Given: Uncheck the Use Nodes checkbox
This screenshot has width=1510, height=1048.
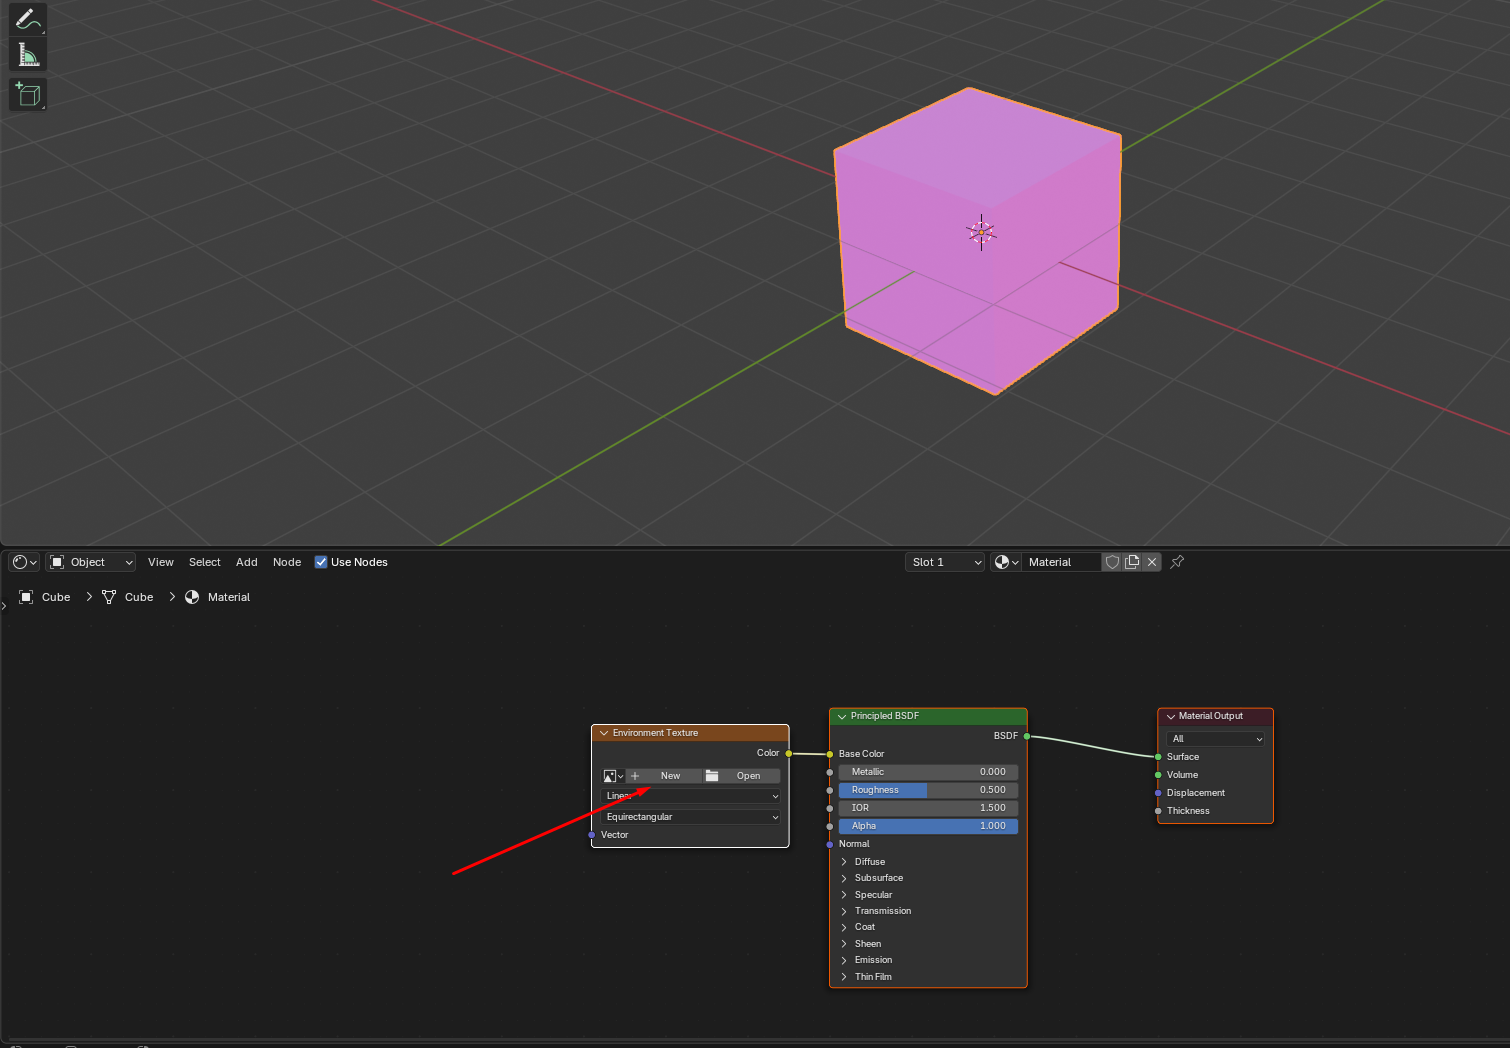Looking at the screenshot, I should point(321,562).
